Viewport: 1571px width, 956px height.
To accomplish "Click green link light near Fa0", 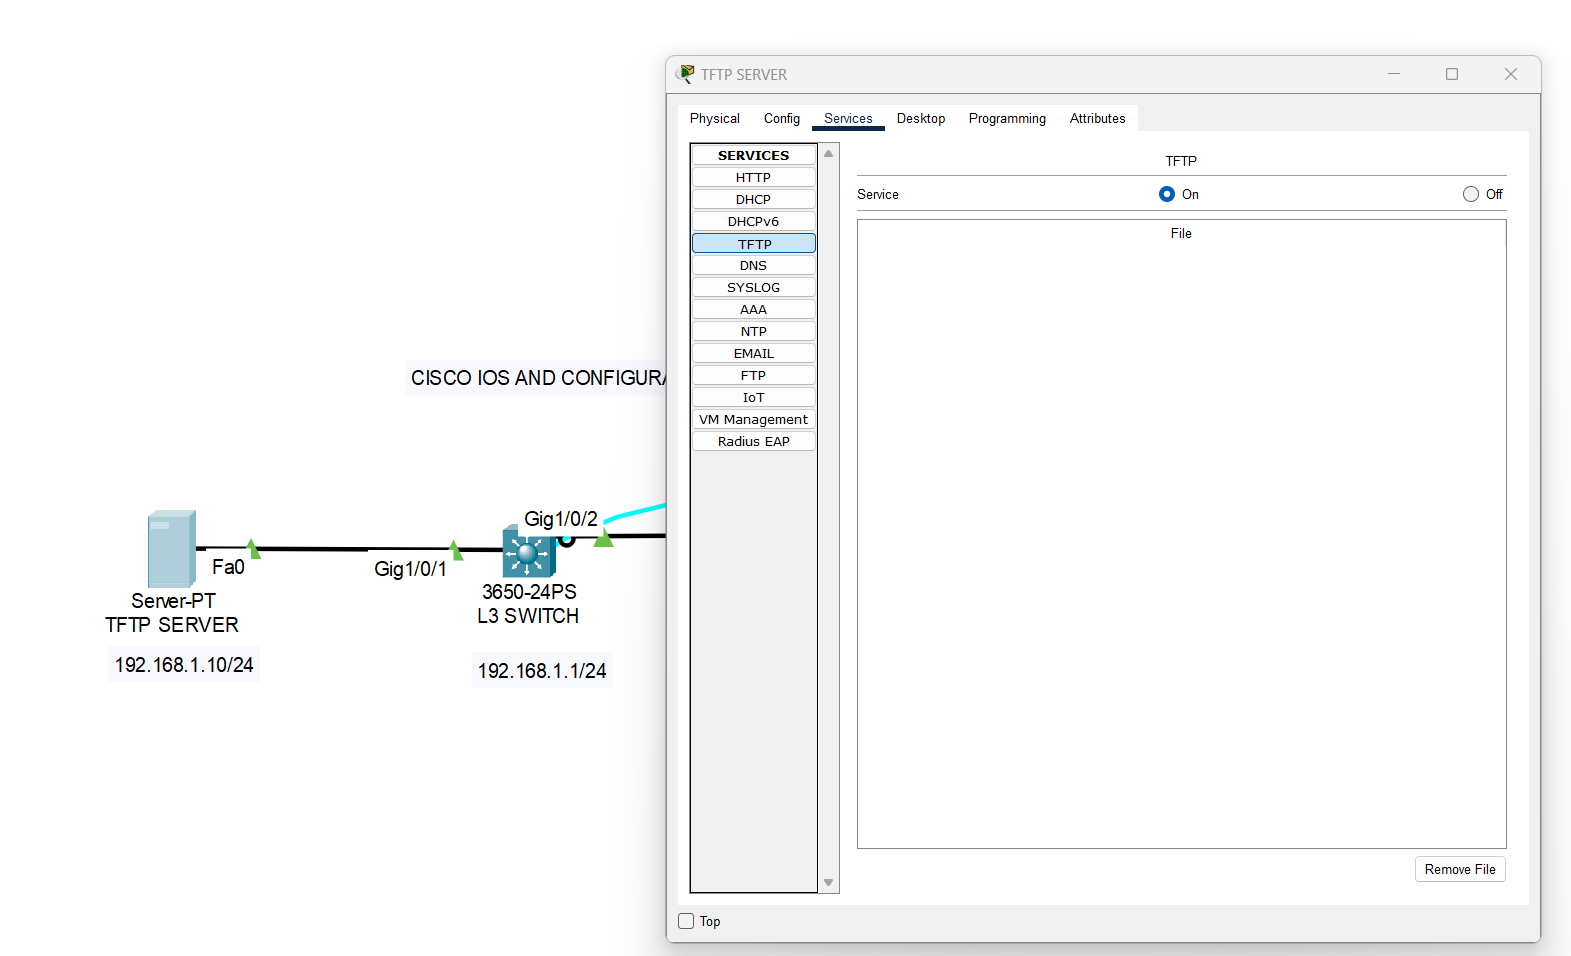I will (253, 549).
